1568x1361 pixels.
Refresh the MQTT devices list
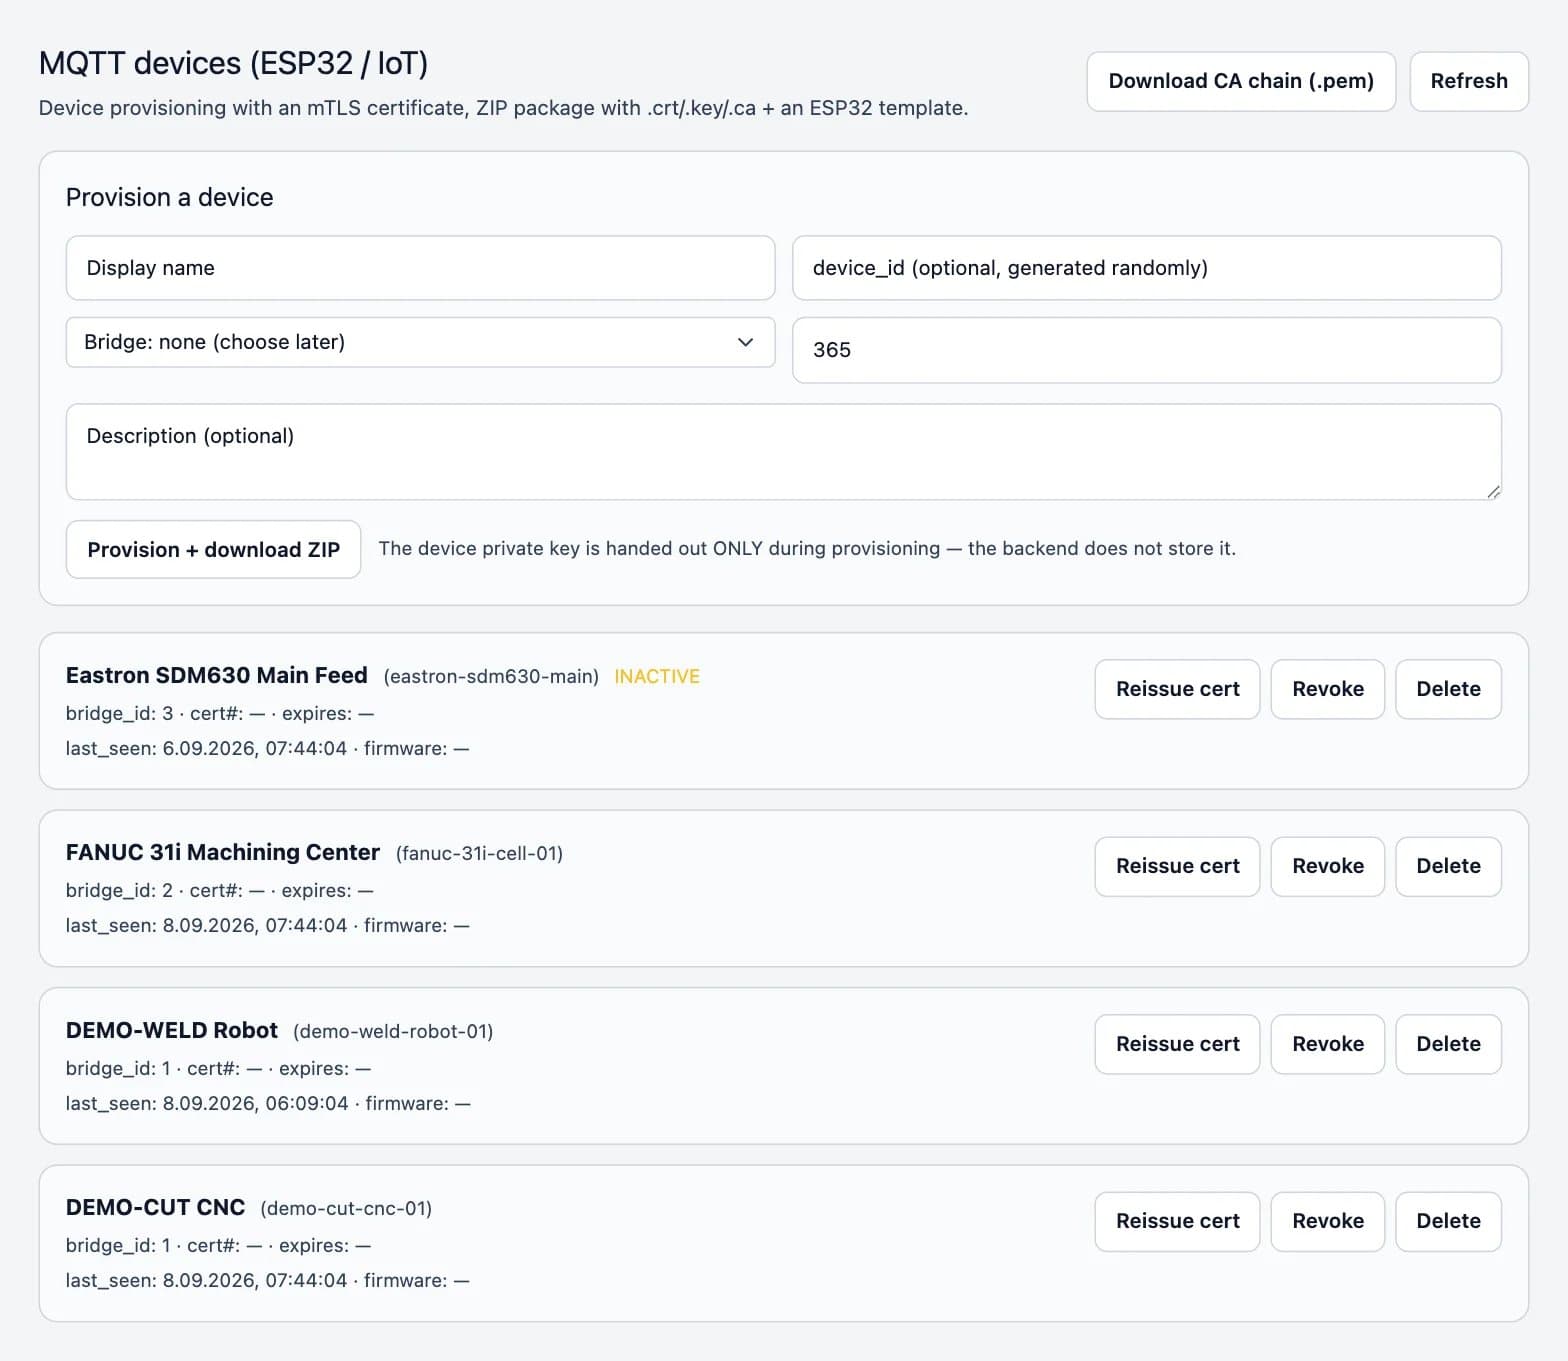tap(1468, 81)
